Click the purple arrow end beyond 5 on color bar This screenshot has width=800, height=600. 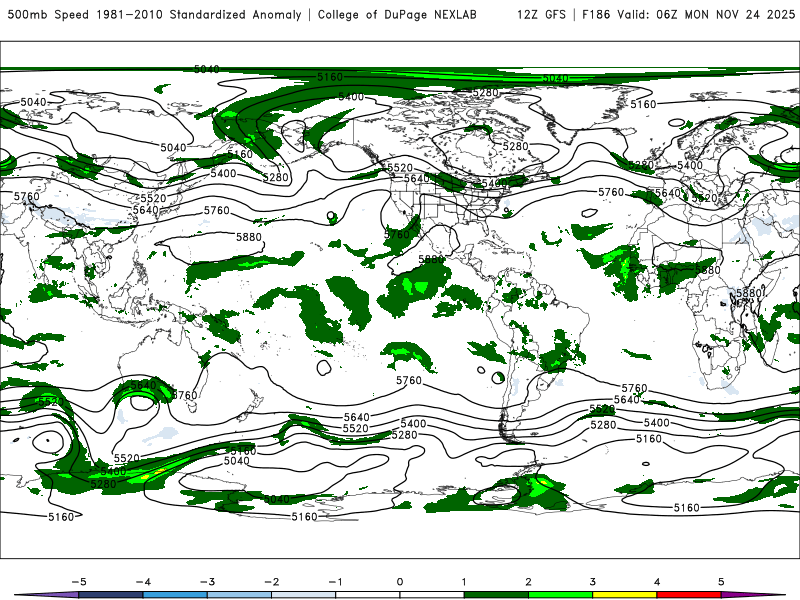click(x=753, y=595)
